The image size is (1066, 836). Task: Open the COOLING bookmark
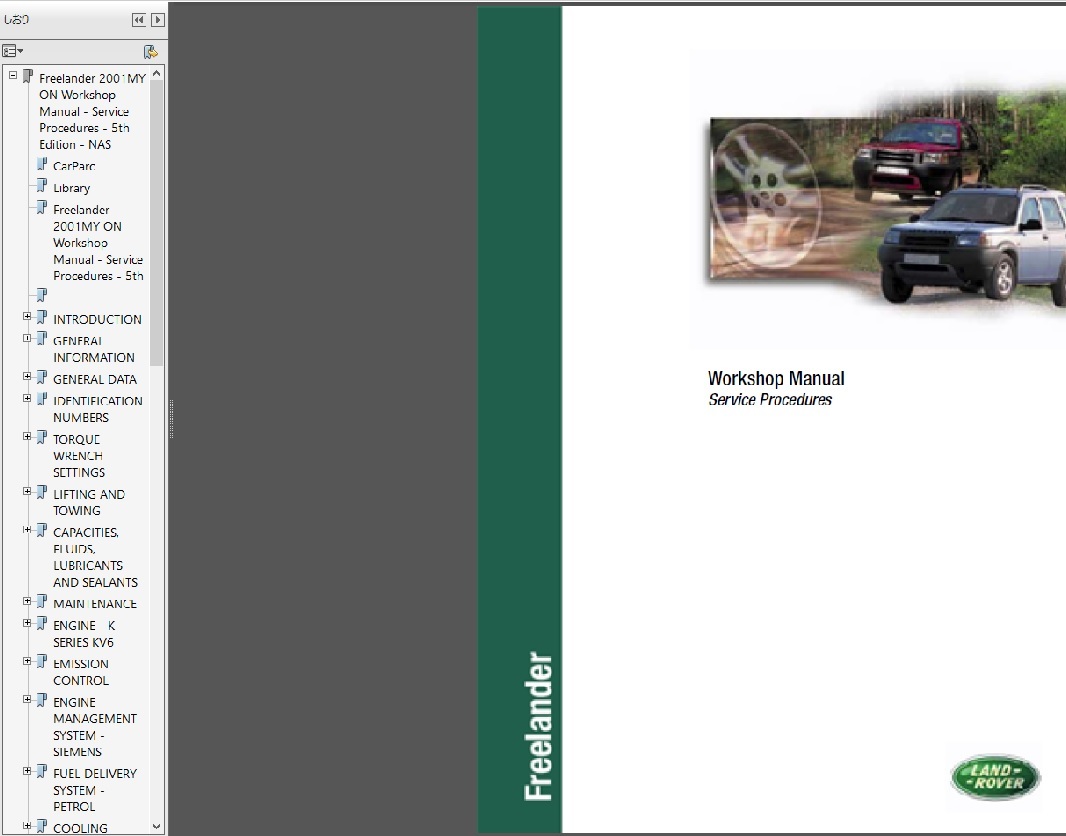click(x=80, y=828)
